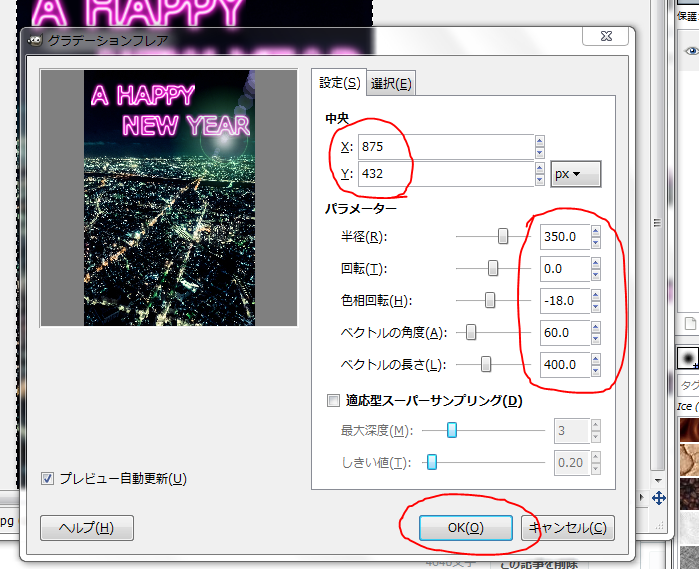Click the 色相回転(H) slider handle
The width and height of the screenshot is (699, 569).
[x=490, y=300]
